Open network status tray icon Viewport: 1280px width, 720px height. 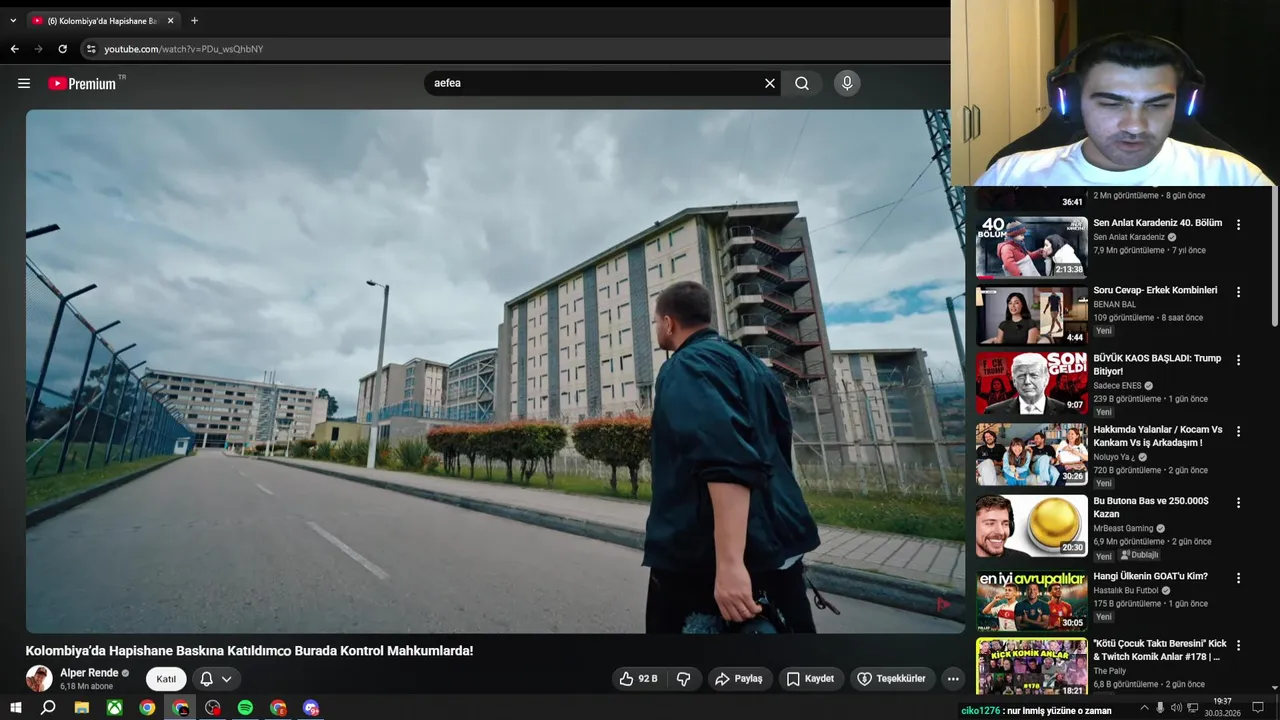click(x=1192, y=708)
